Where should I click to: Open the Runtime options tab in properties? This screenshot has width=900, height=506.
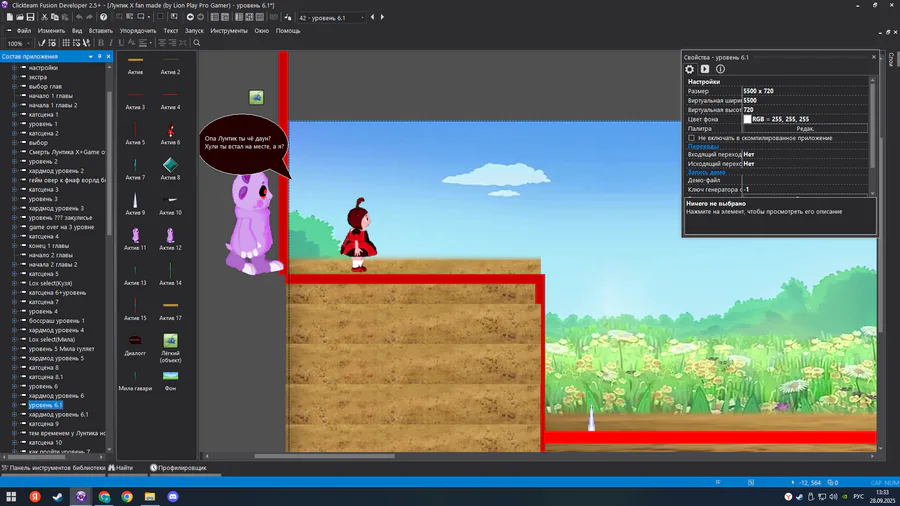[705, 69]
